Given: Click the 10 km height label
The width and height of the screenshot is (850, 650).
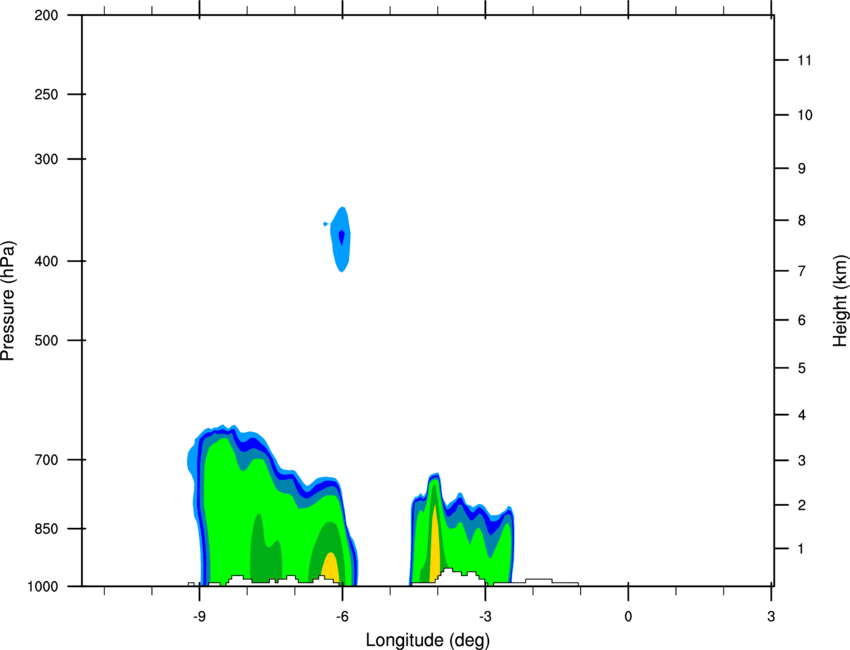Looking at the screenshot, I should click(x=805, y=115).
